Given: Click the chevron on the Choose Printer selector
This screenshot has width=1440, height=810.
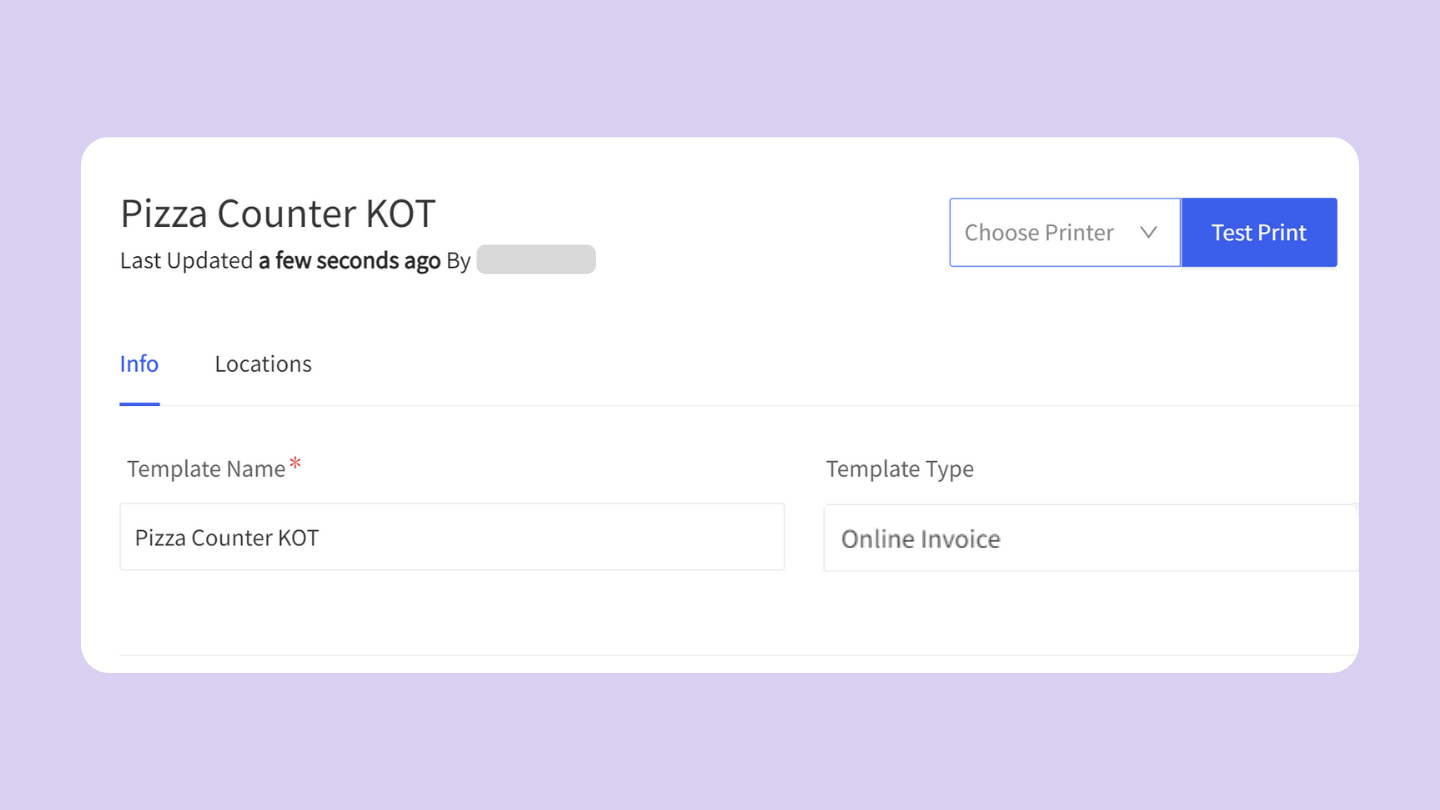Looking at the screenshot, I should click(x=1147, y=231).
